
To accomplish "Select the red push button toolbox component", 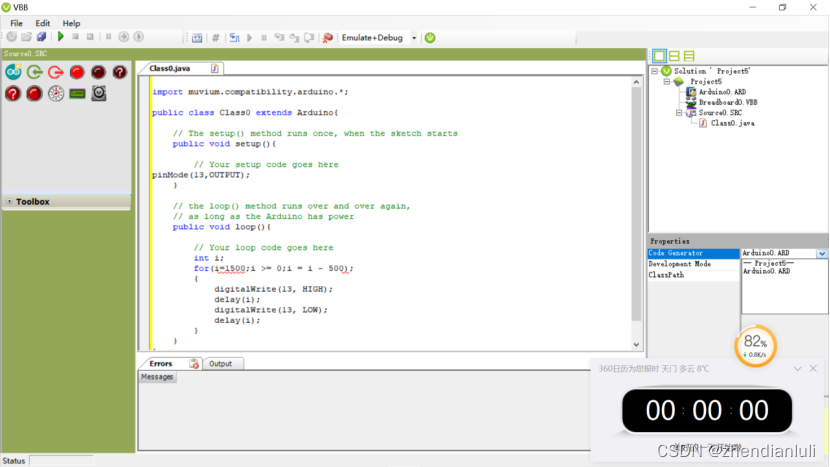I will (x=34, y=94).
